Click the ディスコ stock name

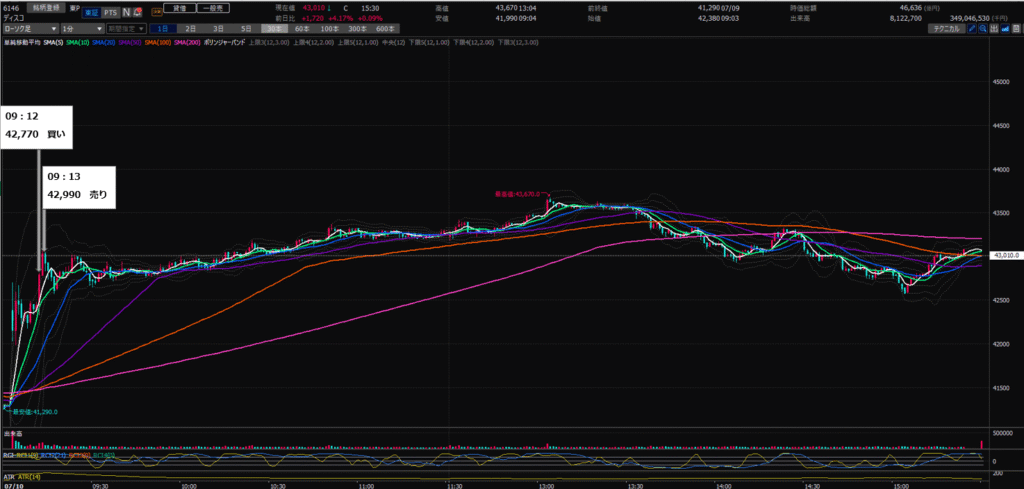tap(14, 18)
